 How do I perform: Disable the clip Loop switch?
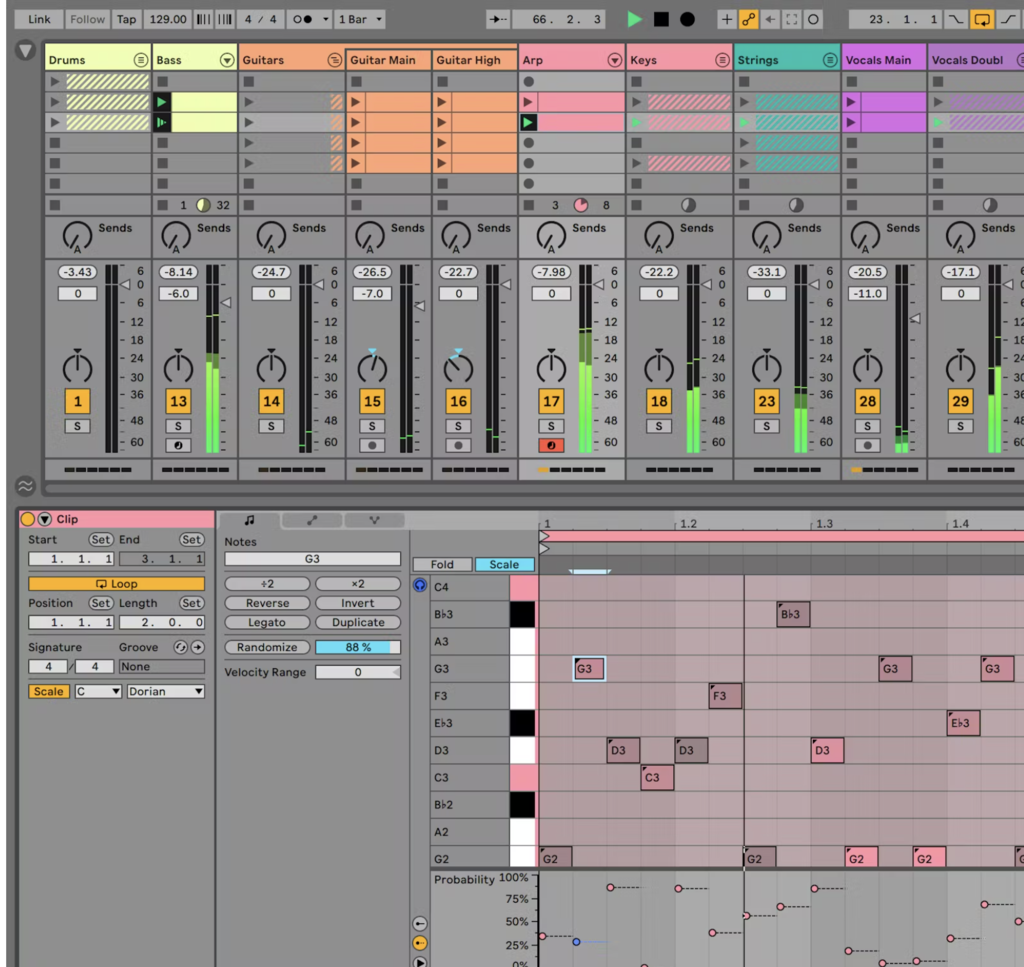(116, 584)
